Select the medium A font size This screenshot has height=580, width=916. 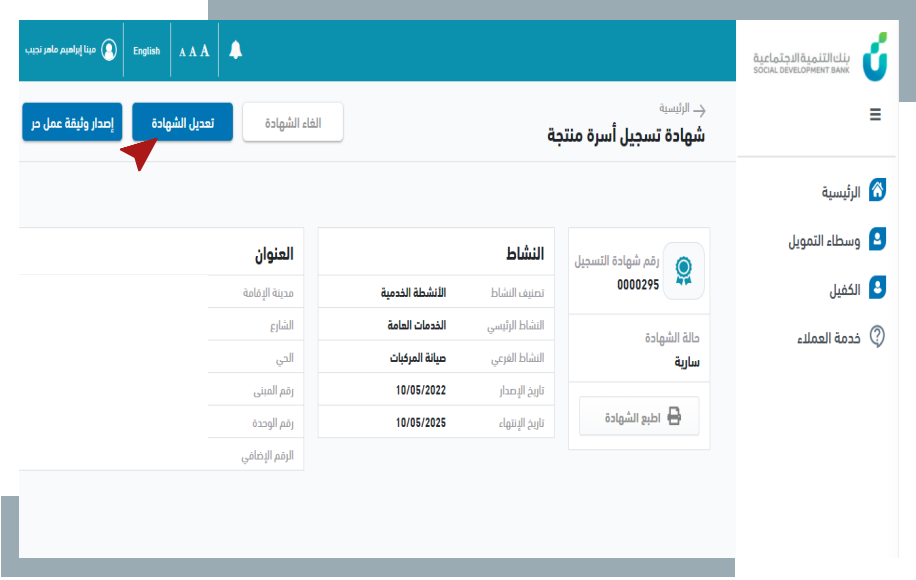pos(193,52)
